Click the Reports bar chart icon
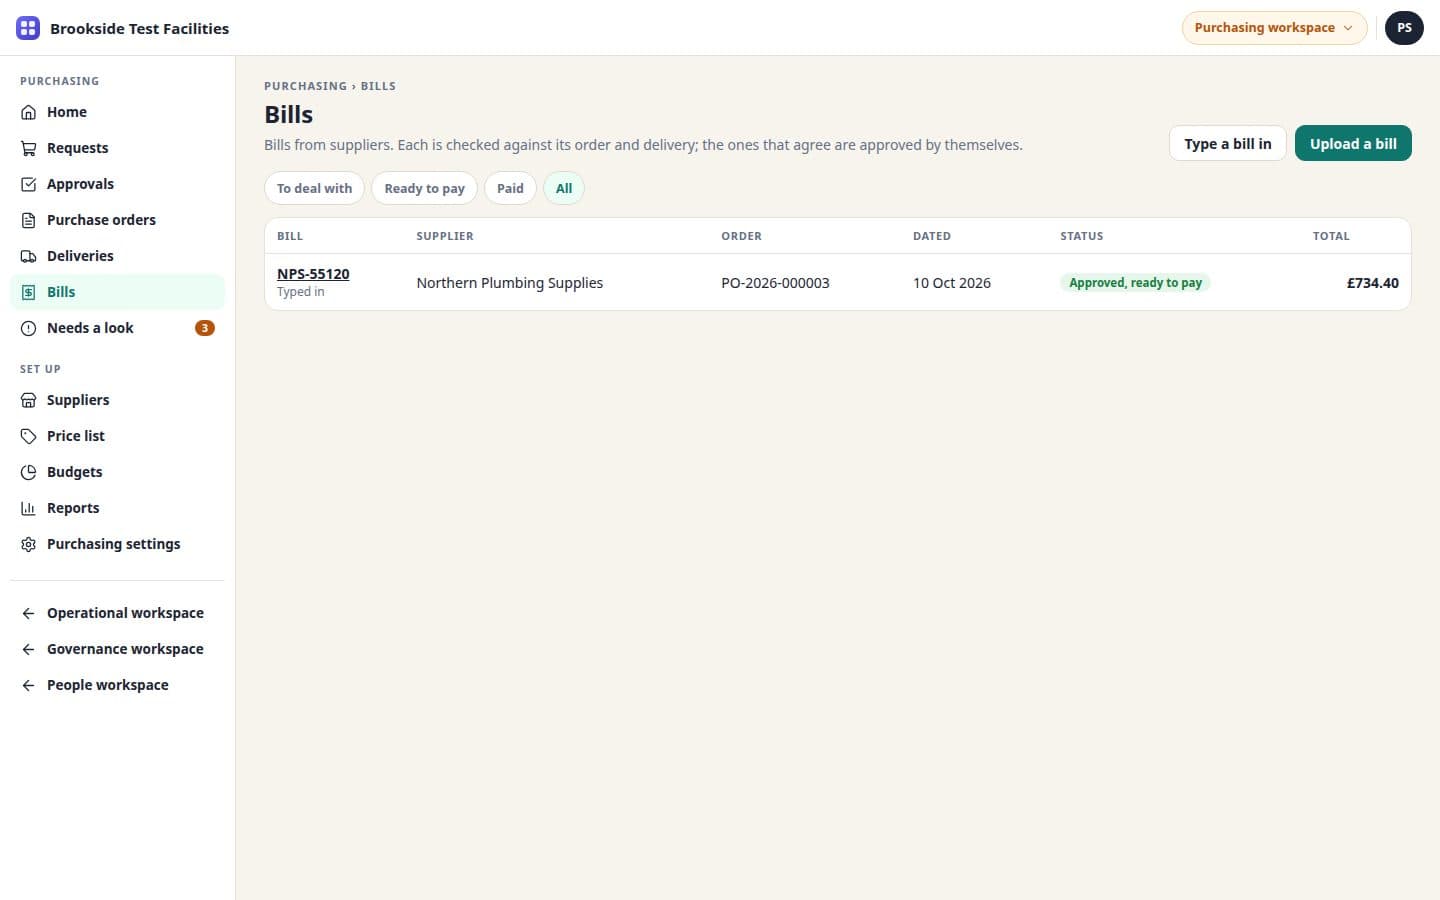 pos(28,508)
